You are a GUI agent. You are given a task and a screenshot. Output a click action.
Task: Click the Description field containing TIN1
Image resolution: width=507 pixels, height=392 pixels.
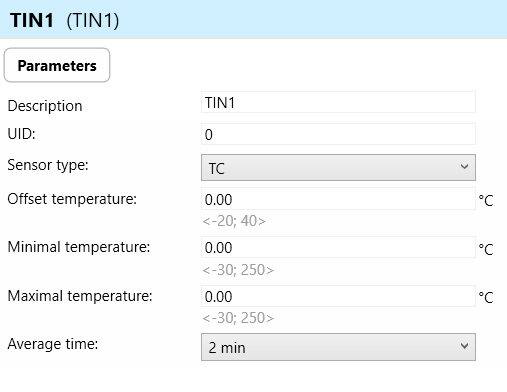[338, 102]
